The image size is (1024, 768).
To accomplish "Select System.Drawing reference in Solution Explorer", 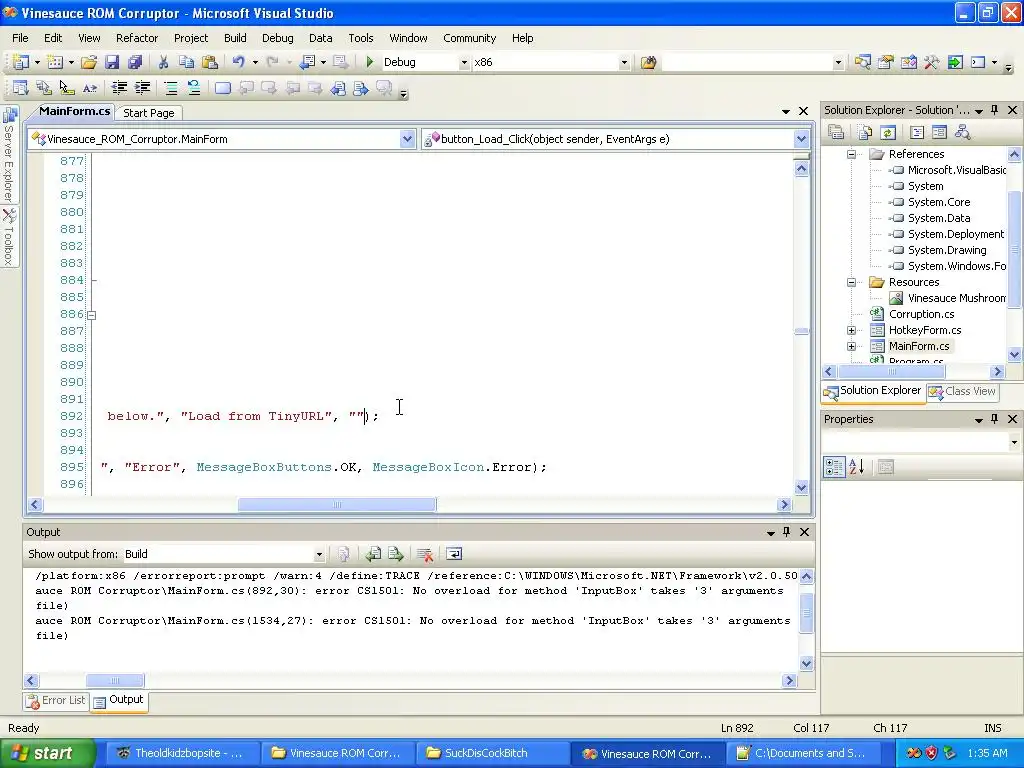I will [x=946, y=250].
